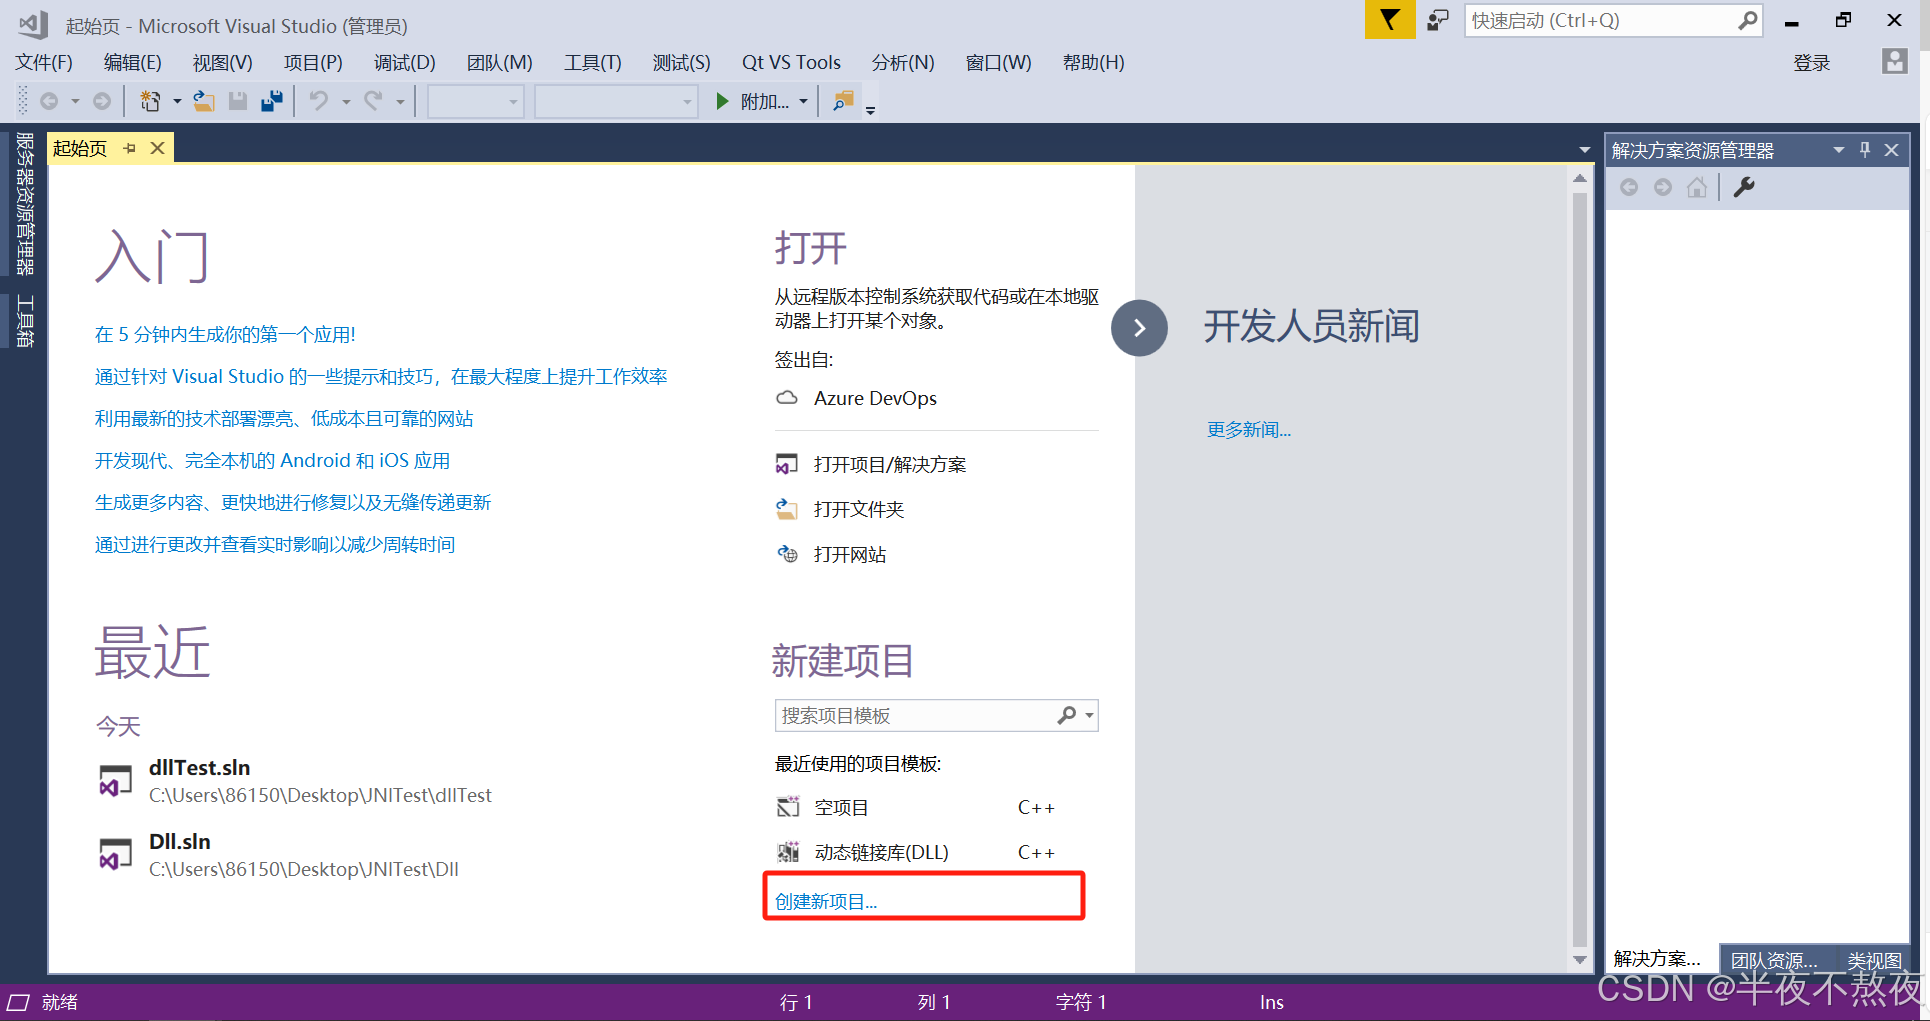1930x1021 pixels.
Task: Click the 创建新项目 link
Action: click(x=824, y=900)
